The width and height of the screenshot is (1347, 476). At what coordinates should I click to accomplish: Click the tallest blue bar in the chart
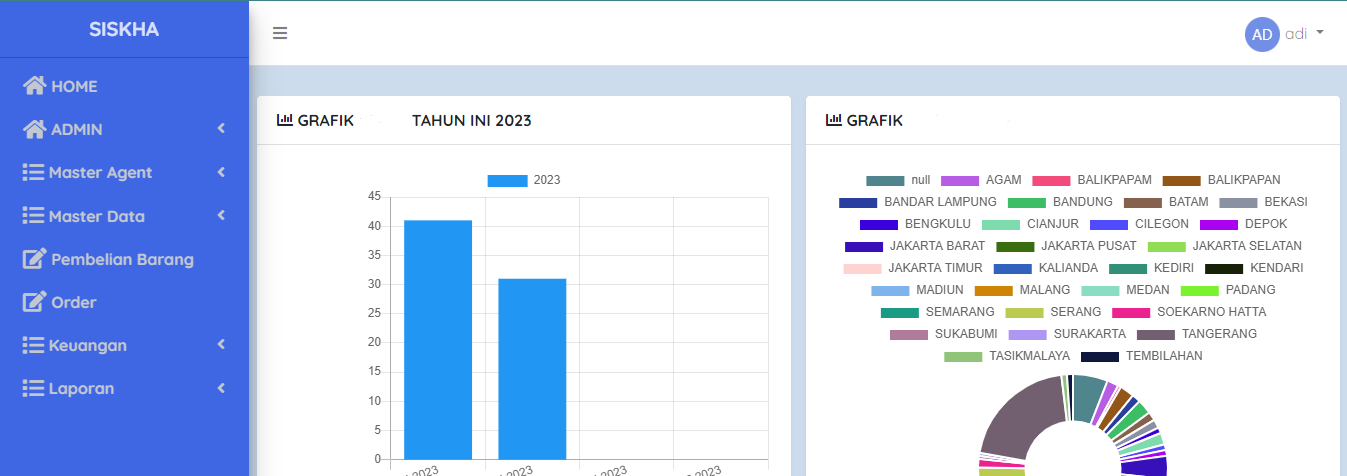pos(438,338)
